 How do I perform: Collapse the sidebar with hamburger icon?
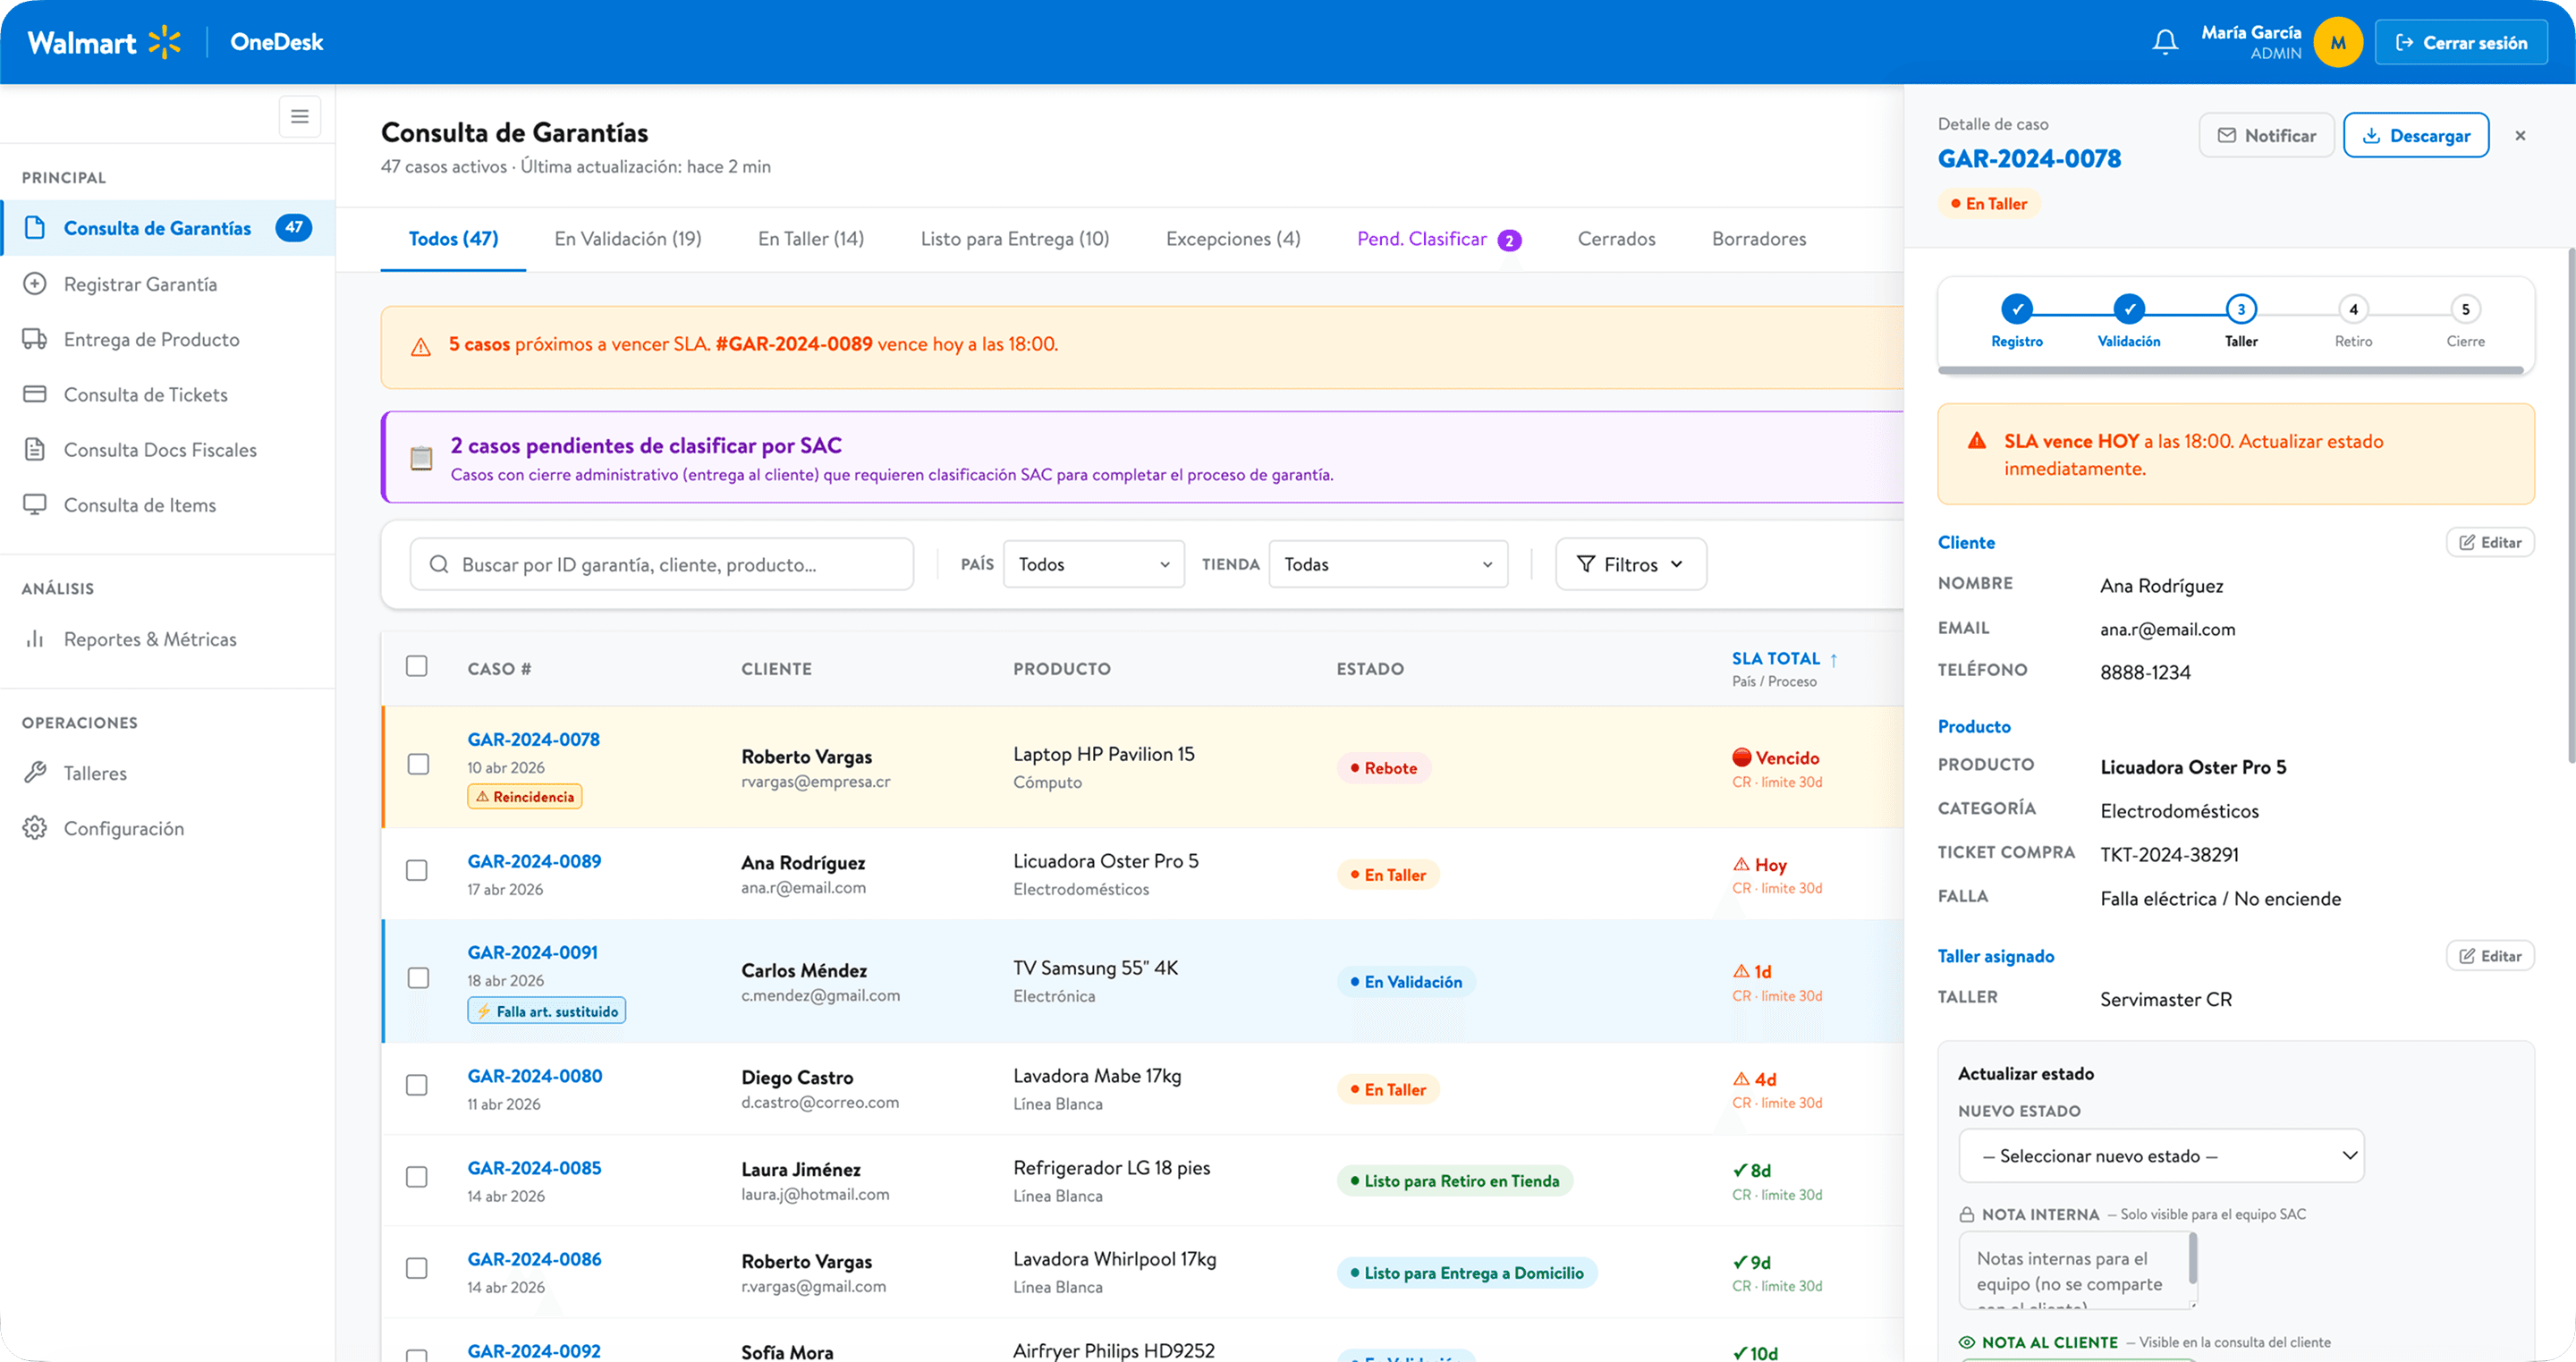pos(299,116)
